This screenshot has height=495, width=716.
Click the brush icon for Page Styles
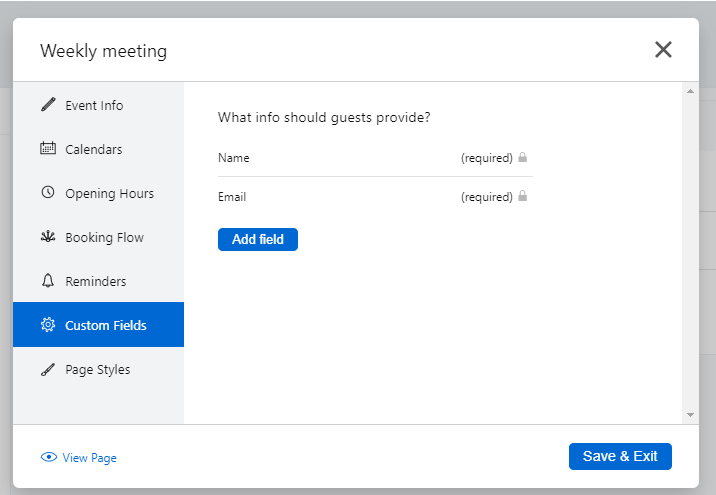(48, 369)
